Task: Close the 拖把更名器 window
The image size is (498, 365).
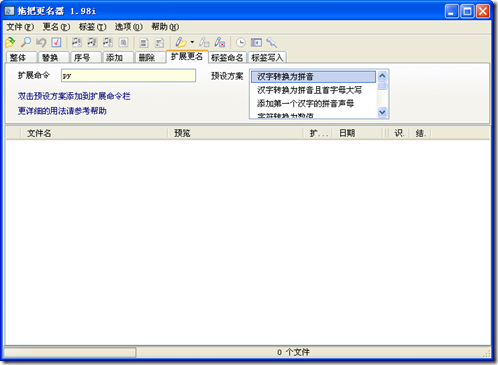Action: [x=483, y=11]
